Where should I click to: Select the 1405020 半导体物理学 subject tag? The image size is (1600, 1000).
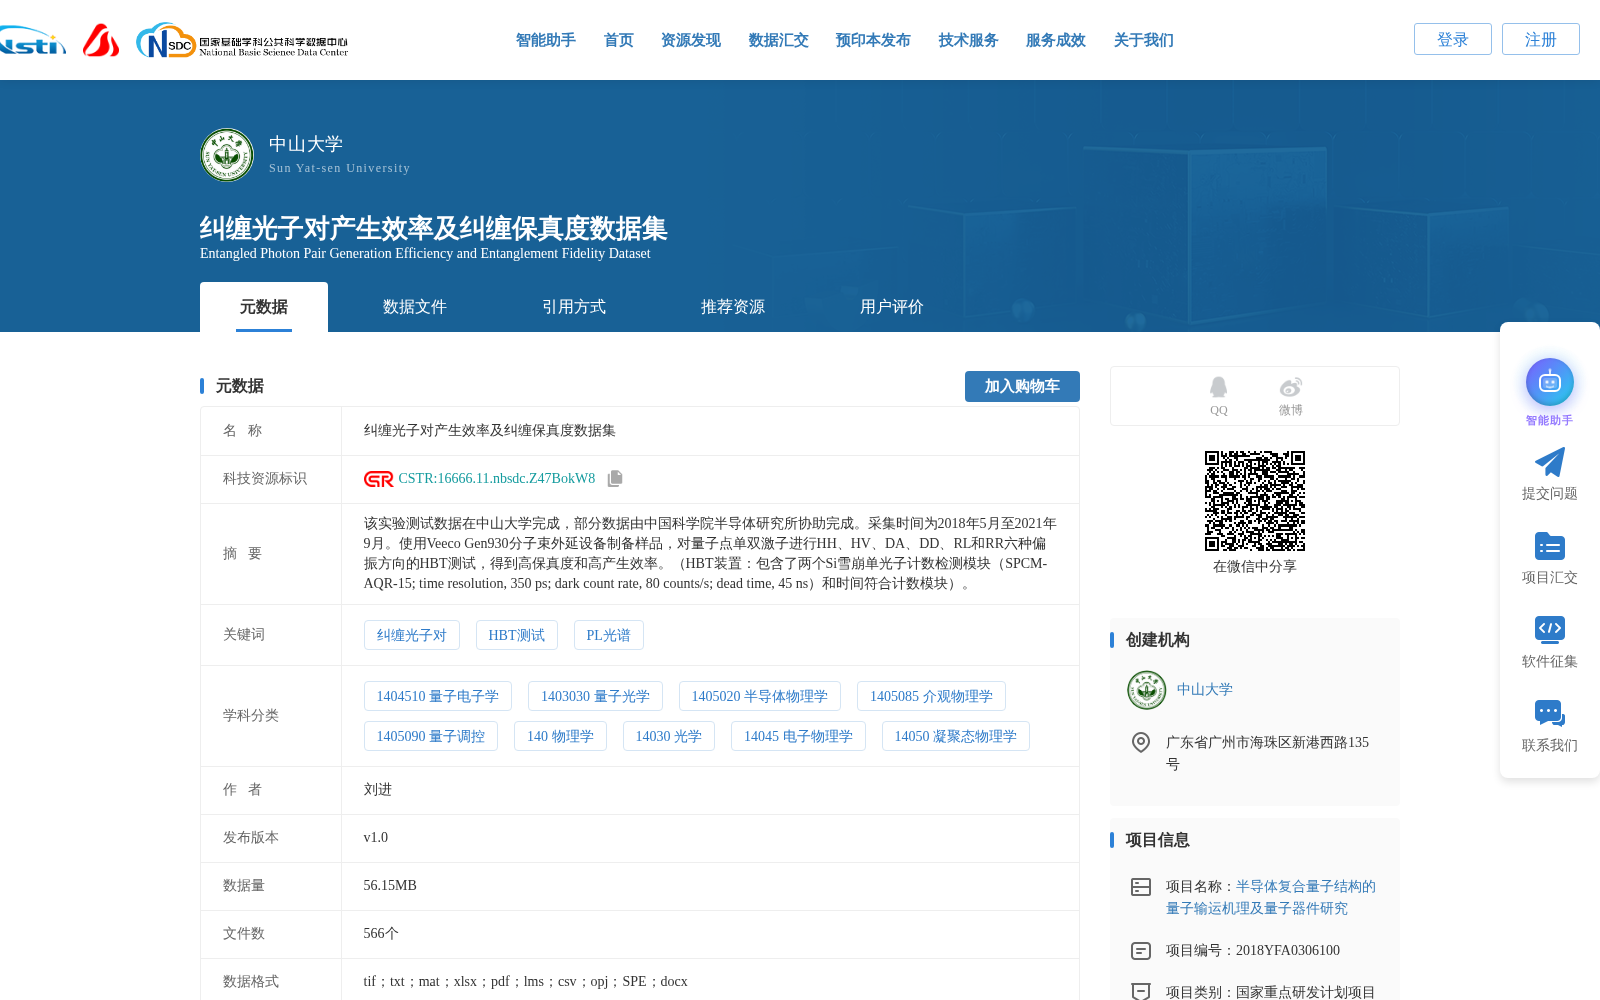click(759, 696)
